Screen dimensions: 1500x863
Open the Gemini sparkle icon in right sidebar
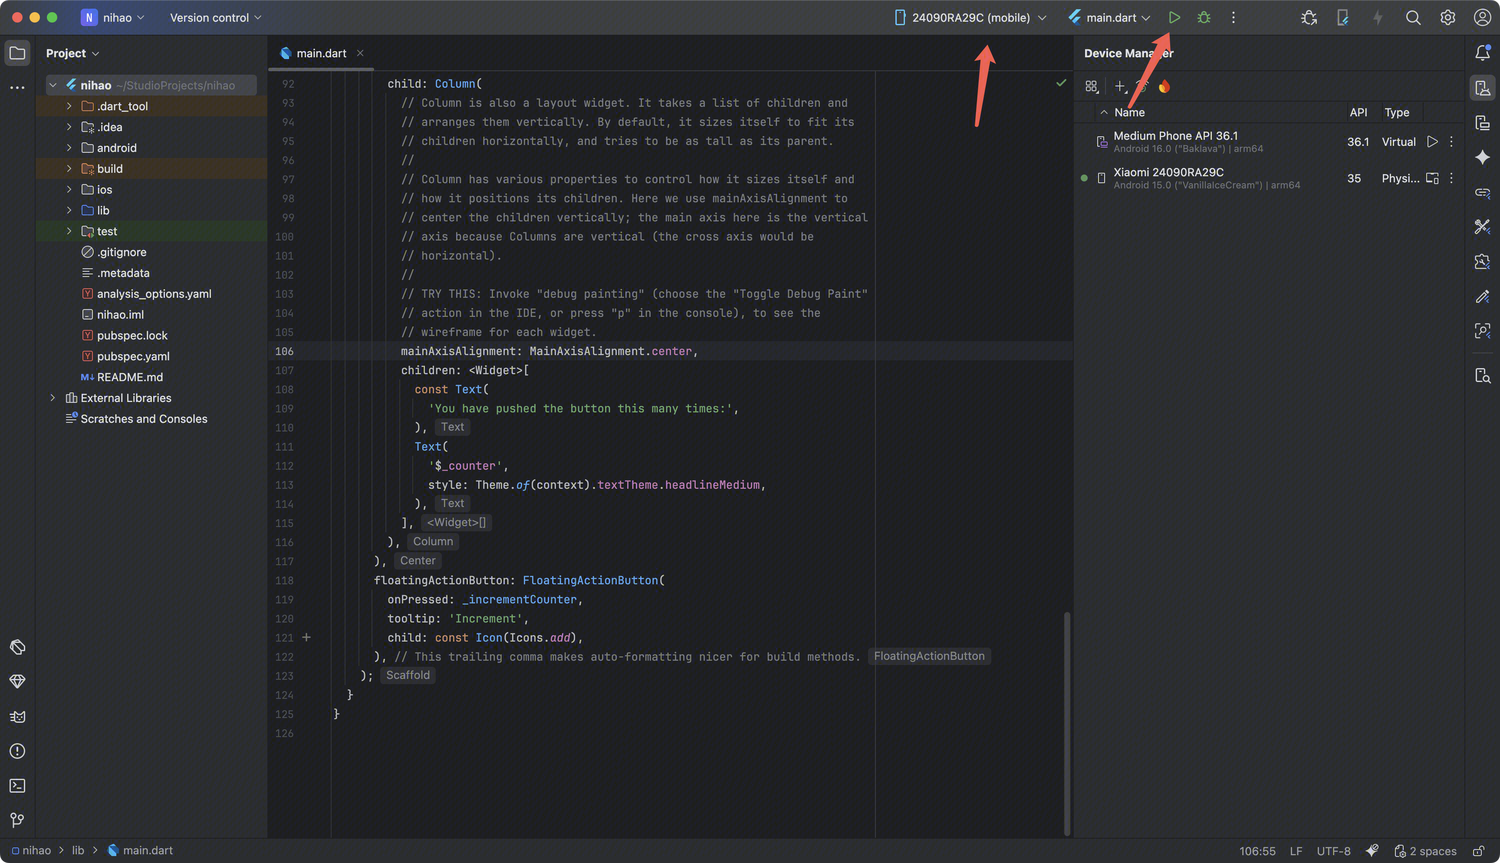(1482, 158)
